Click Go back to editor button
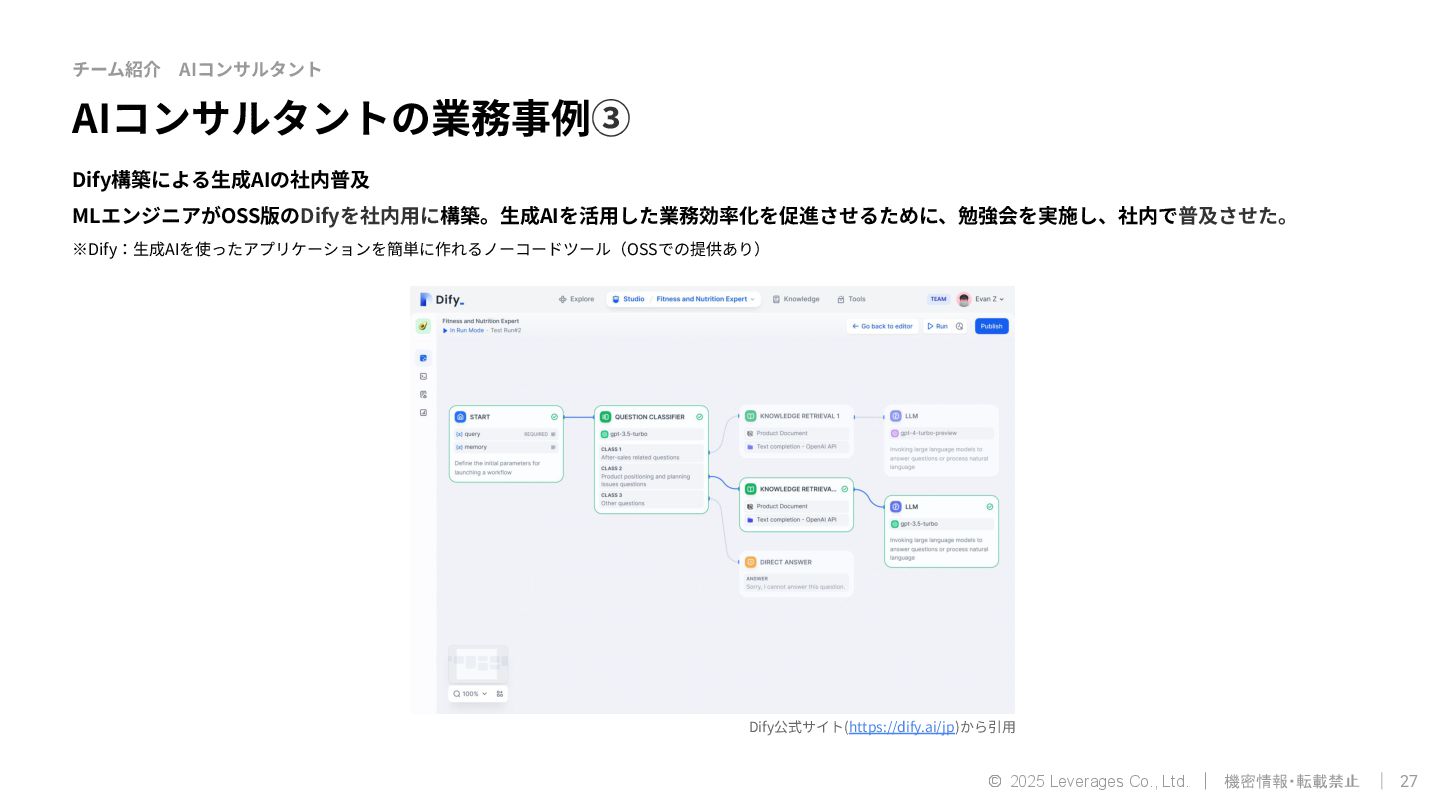The image size is (1440, 810). (883, 326)
